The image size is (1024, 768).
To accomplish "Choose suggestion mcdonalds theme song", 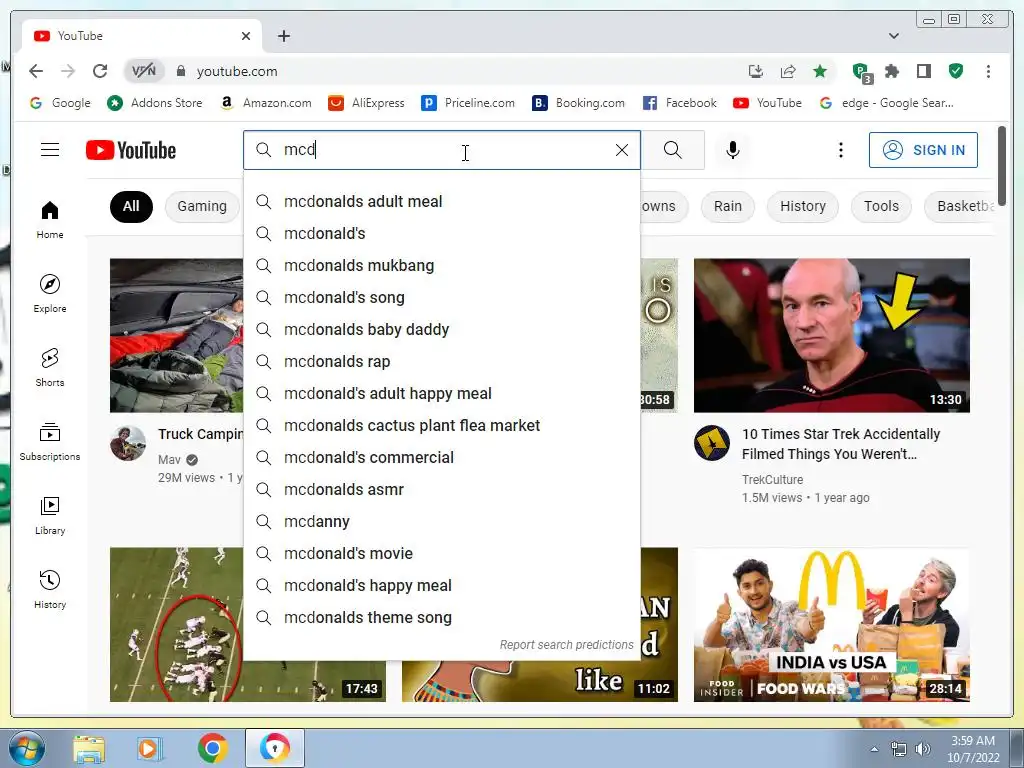I will (x=441, y=617).
